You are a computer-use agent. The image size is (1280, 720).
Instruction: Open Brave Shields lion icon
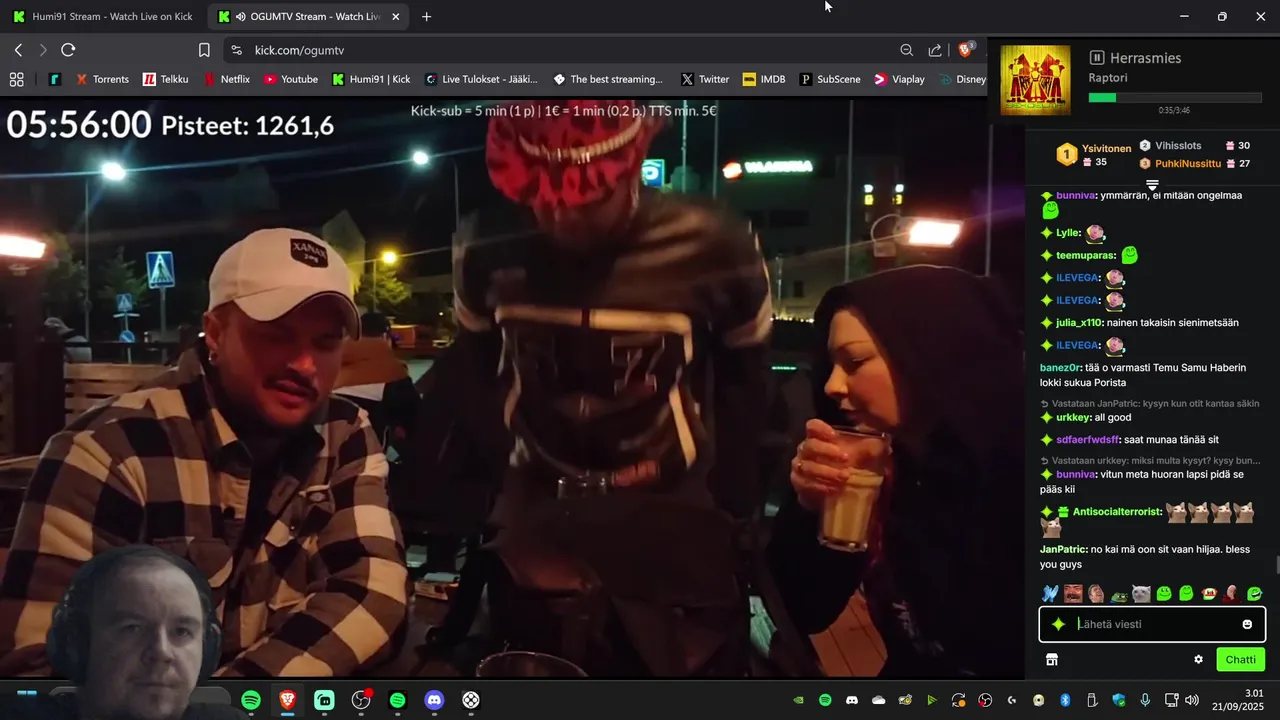966,49
